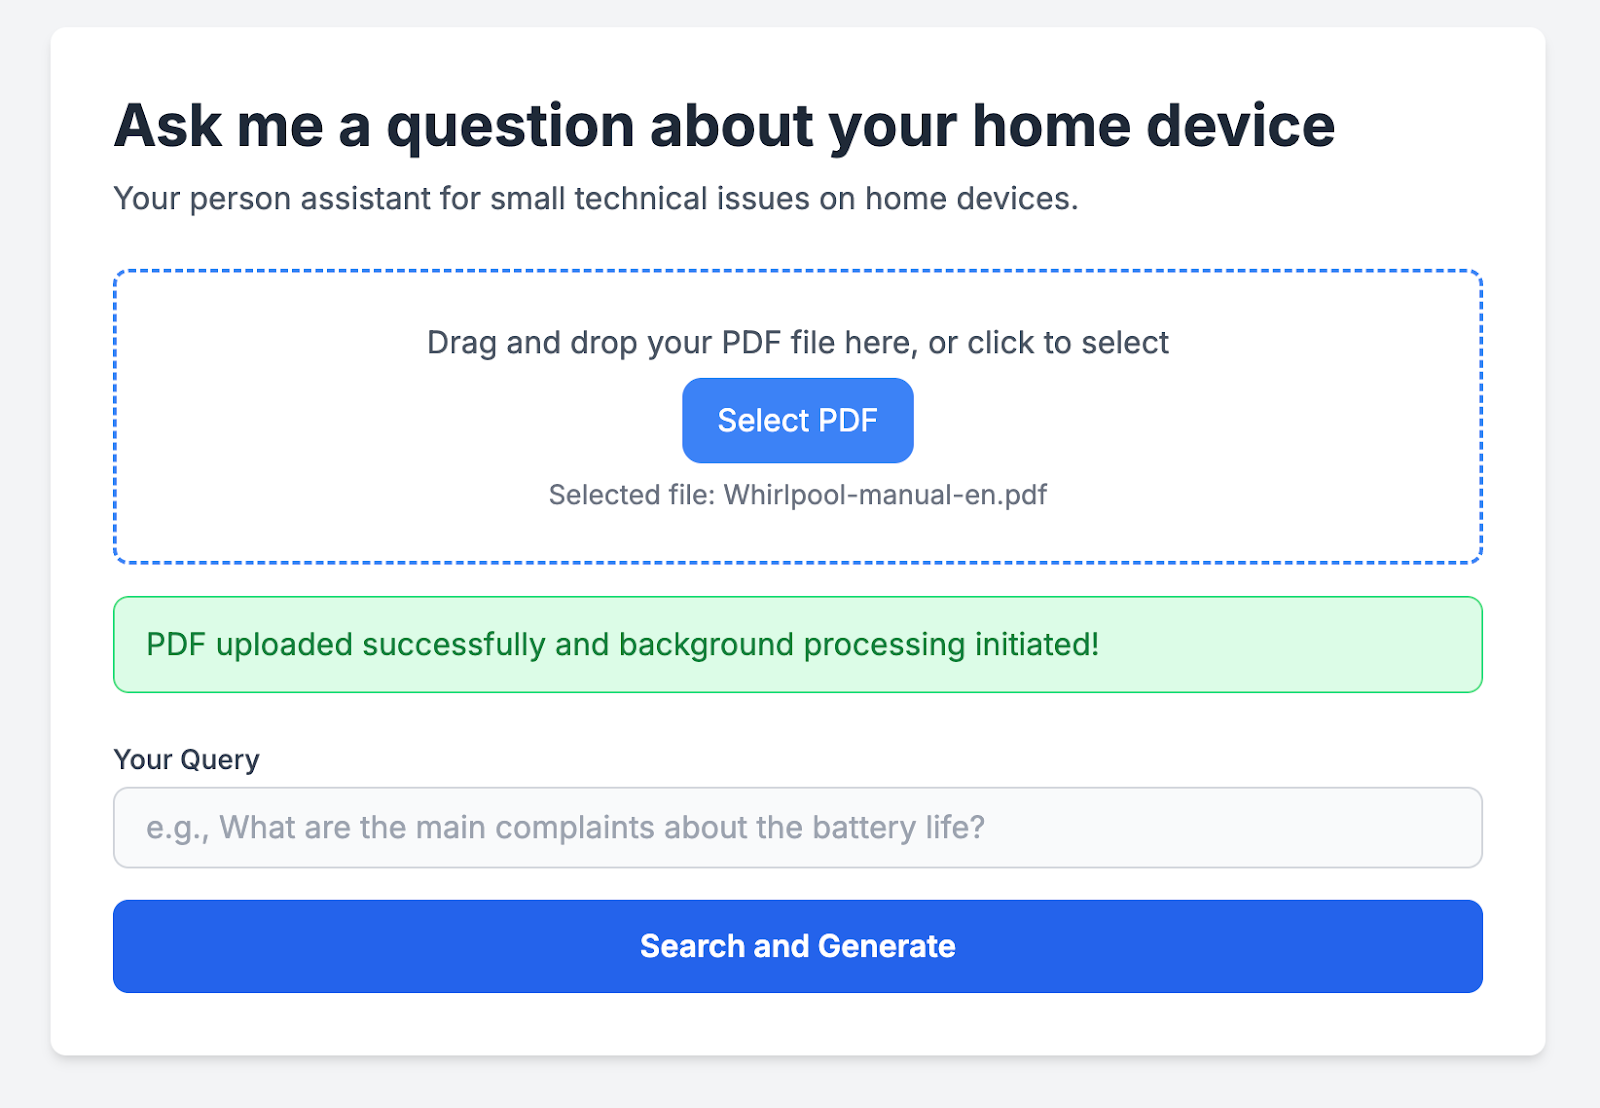
Task: Click the "Selected file:" label text
Action: click(x=631, y=495)
